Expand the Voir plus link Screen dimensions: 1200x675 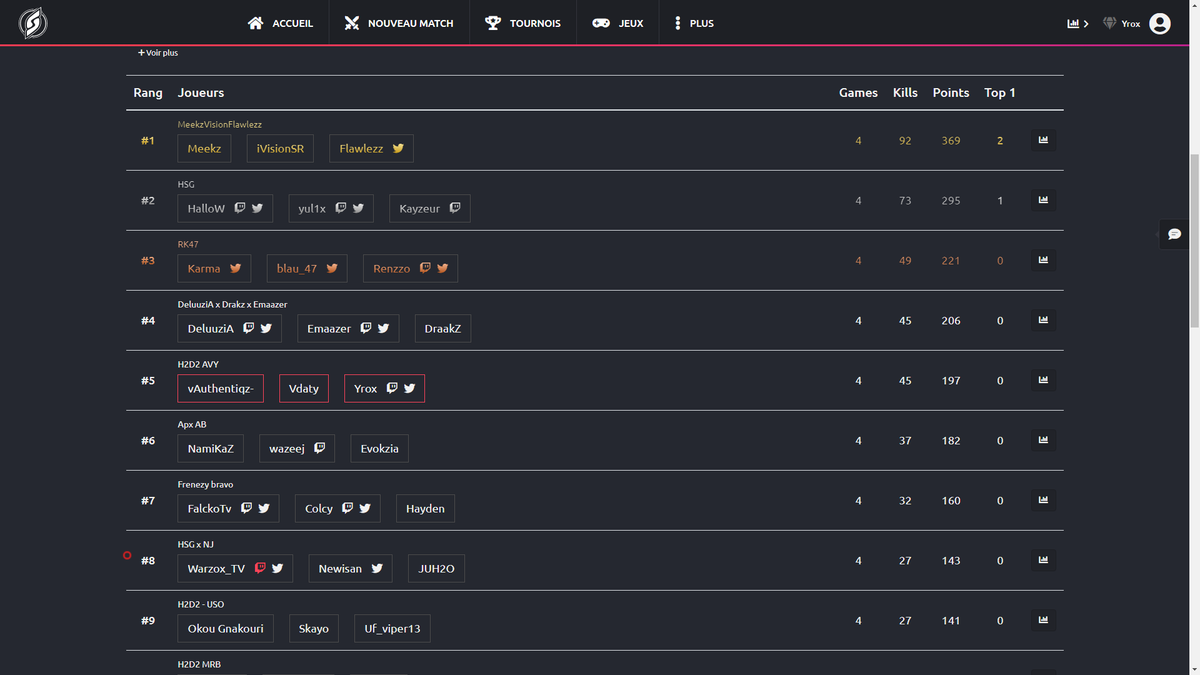158,52
